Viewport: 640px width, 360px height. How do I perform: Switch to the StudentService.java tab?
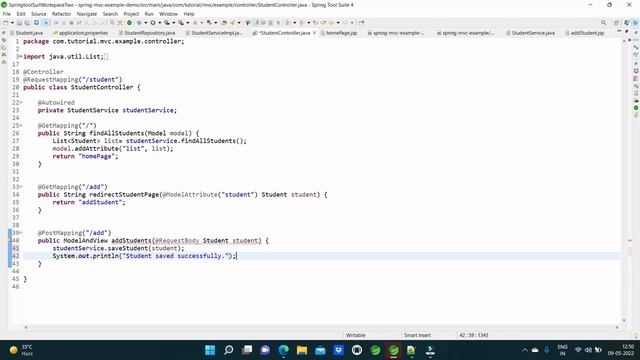pyautogui.click(x=531, y=33)
